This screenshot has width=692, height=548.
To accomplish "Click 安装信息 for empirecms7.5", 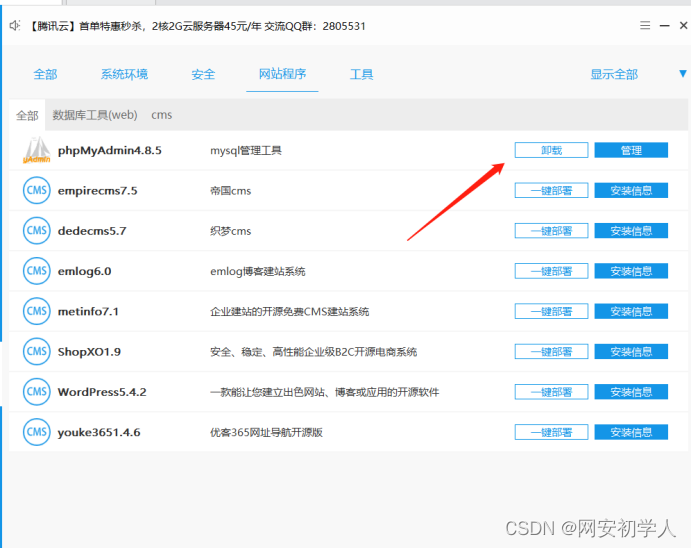I will click(x=631, y=191).
